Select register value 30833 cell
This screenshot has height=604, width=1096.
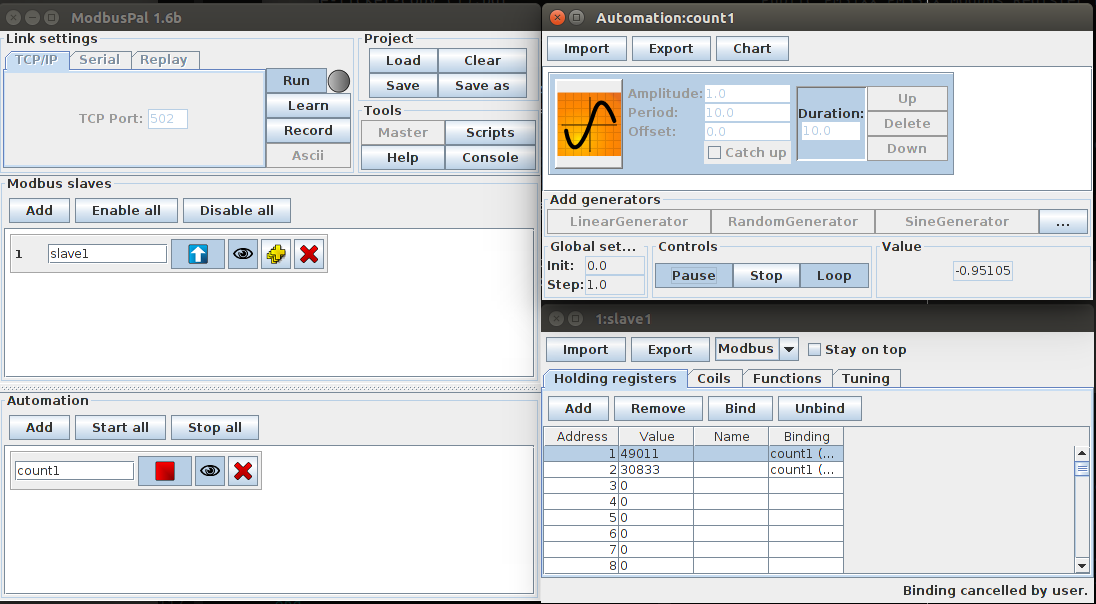click(656, 470)
